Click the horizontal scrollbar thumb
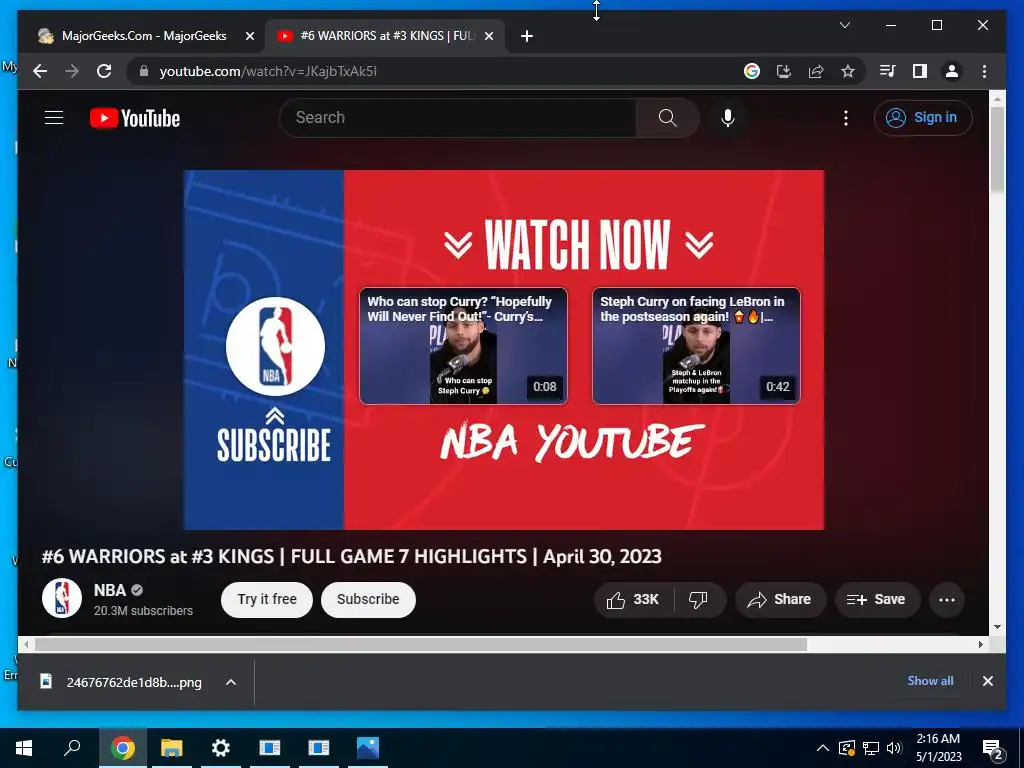The width and height of the screenshot is (1024, 768). pyautogui.click(x=421, y=645)
